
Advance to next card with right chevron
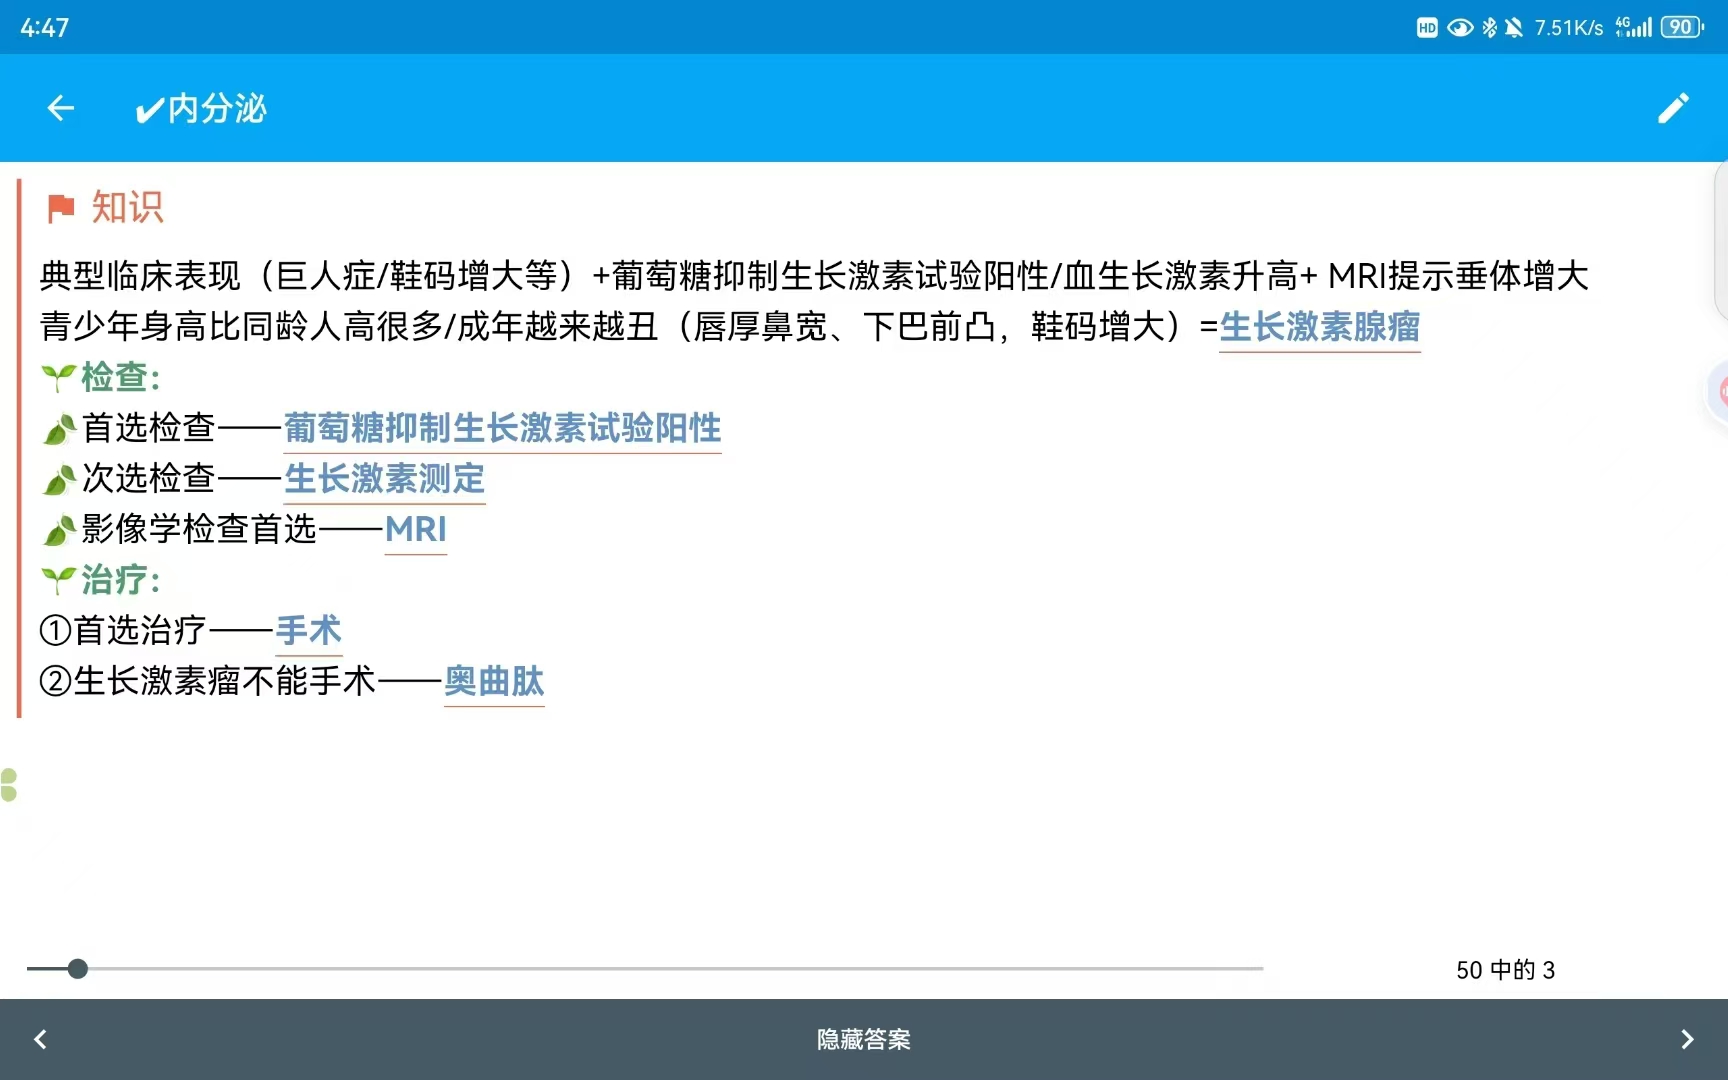pyautogui.click(x=1687, y=1039)
